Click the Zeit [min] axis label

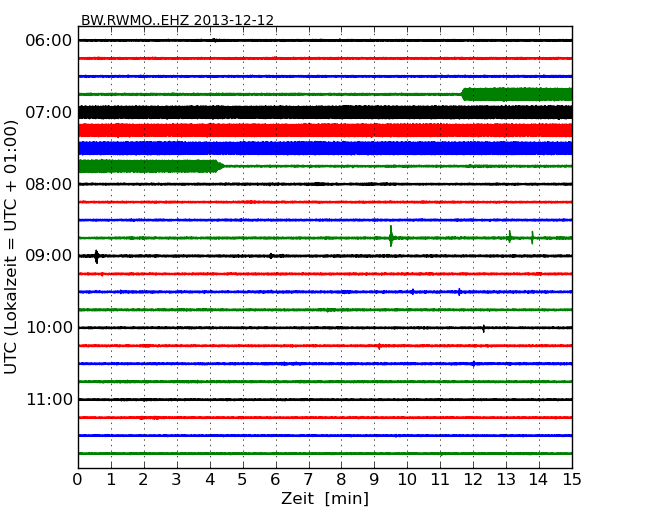click(325, 499)
